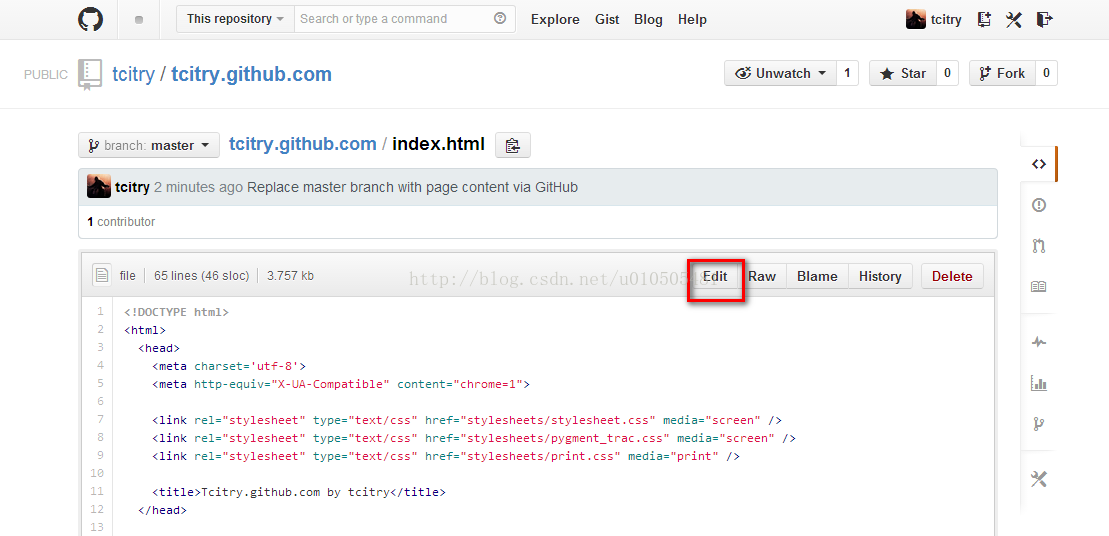Open the Graphs bar chart icon
This screenshot has width=1109, height=536.
click(1038, 383)
